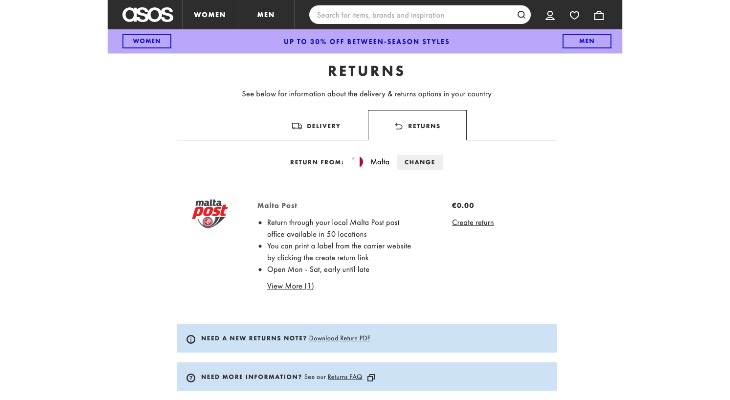The height and width of the screenshot is (400, 730).
Task: Open saved items heart icon
Action: click(574, 15)
